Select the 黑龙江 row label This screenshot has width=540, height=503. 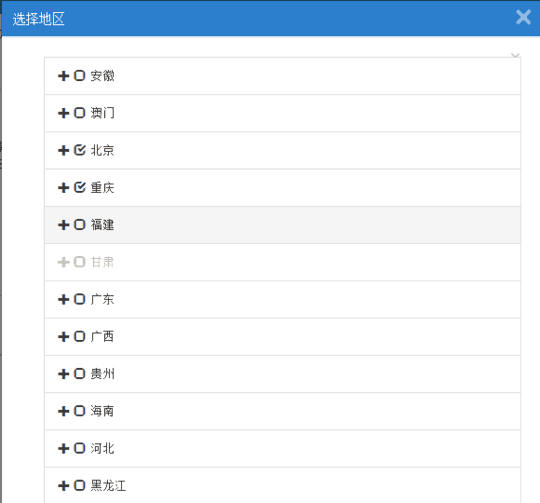click(108, 486)
